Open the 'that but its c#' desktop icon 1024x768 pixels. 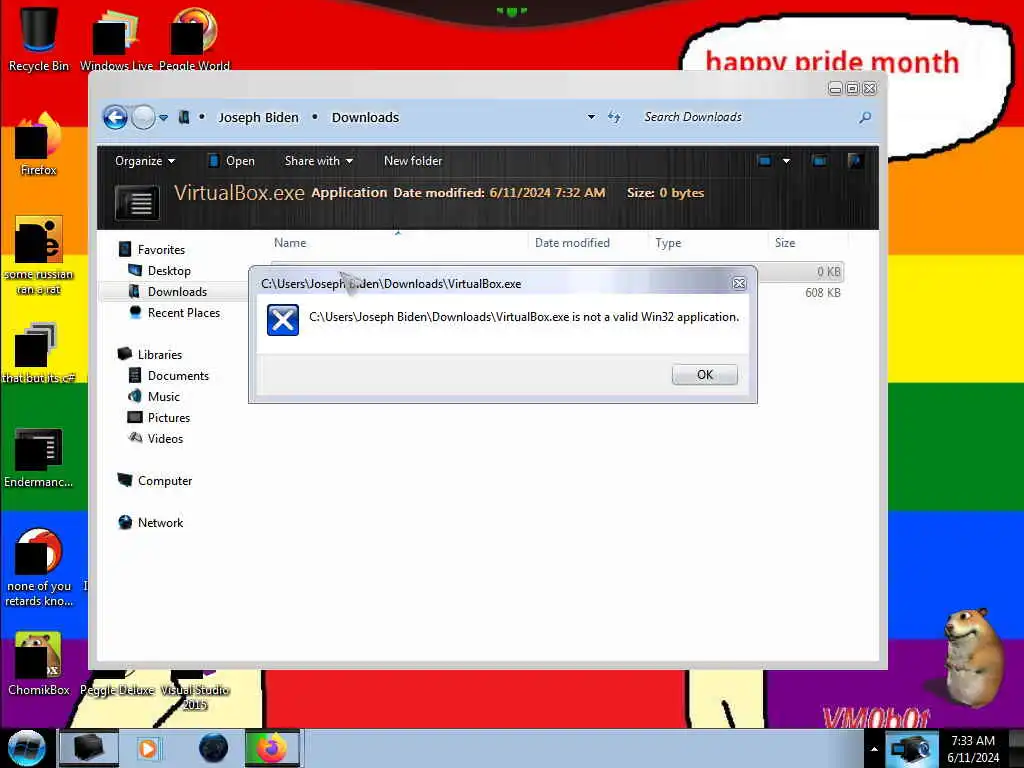pos(38,353)
